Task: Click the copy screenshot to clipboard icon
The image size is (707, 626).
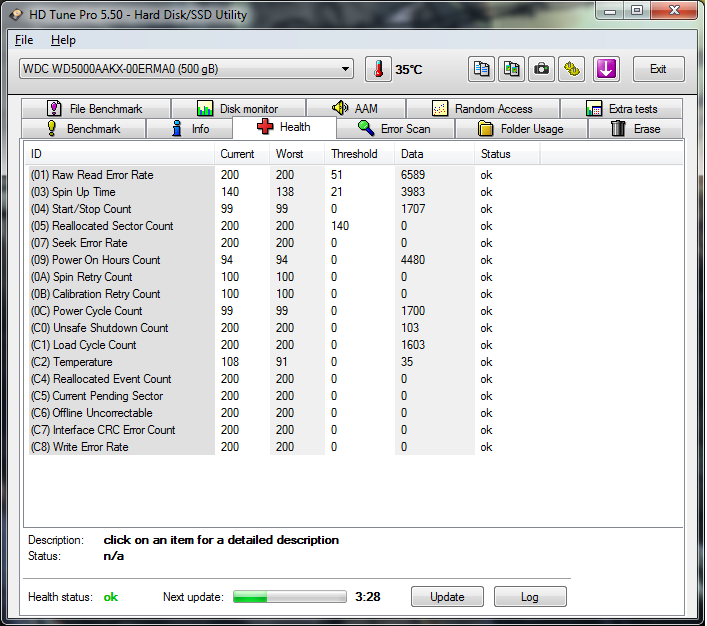Action: click(511, 69)
